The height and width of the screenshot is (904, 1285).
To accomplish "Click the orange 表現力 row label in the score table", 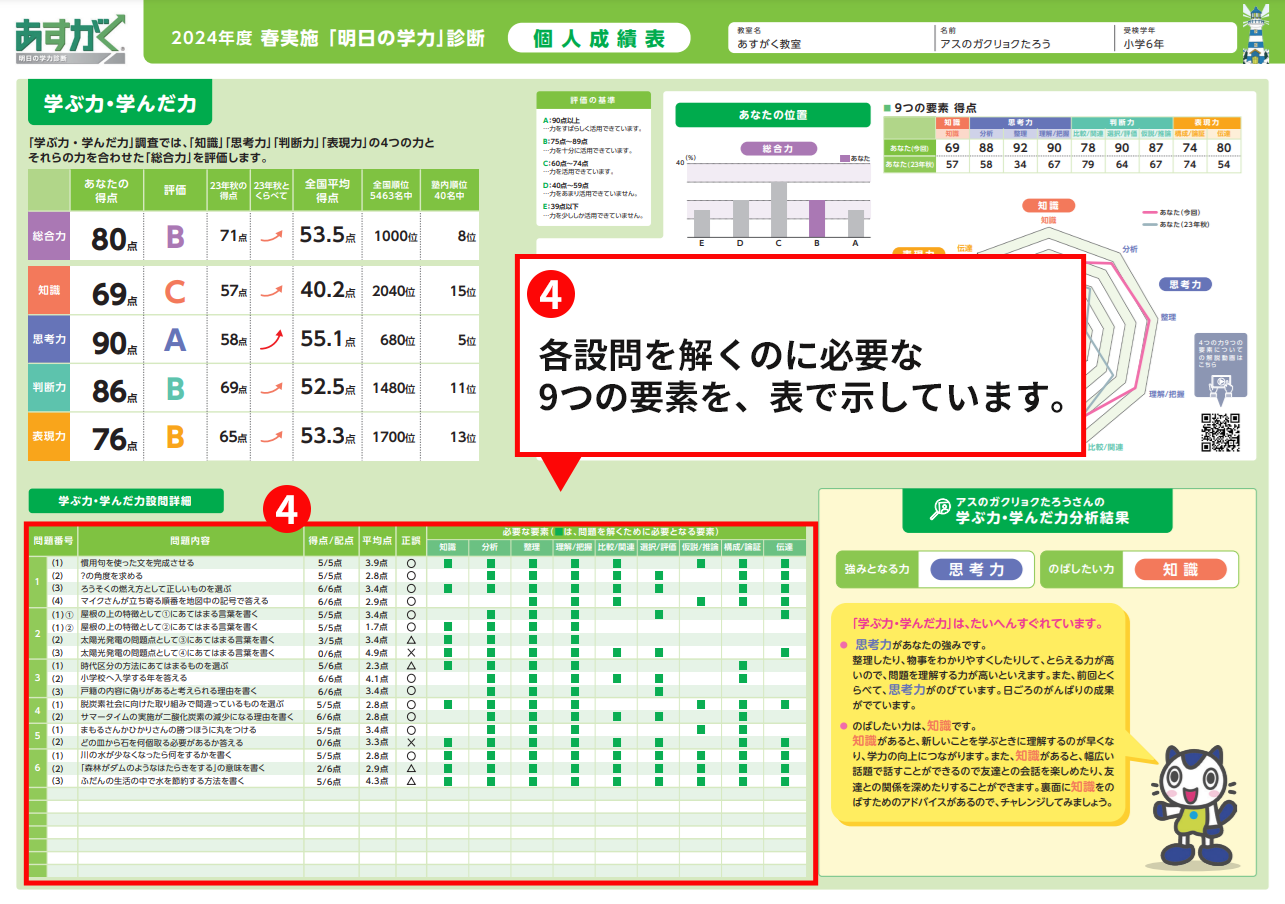I will pyautogui.click(x=48, y=437).
